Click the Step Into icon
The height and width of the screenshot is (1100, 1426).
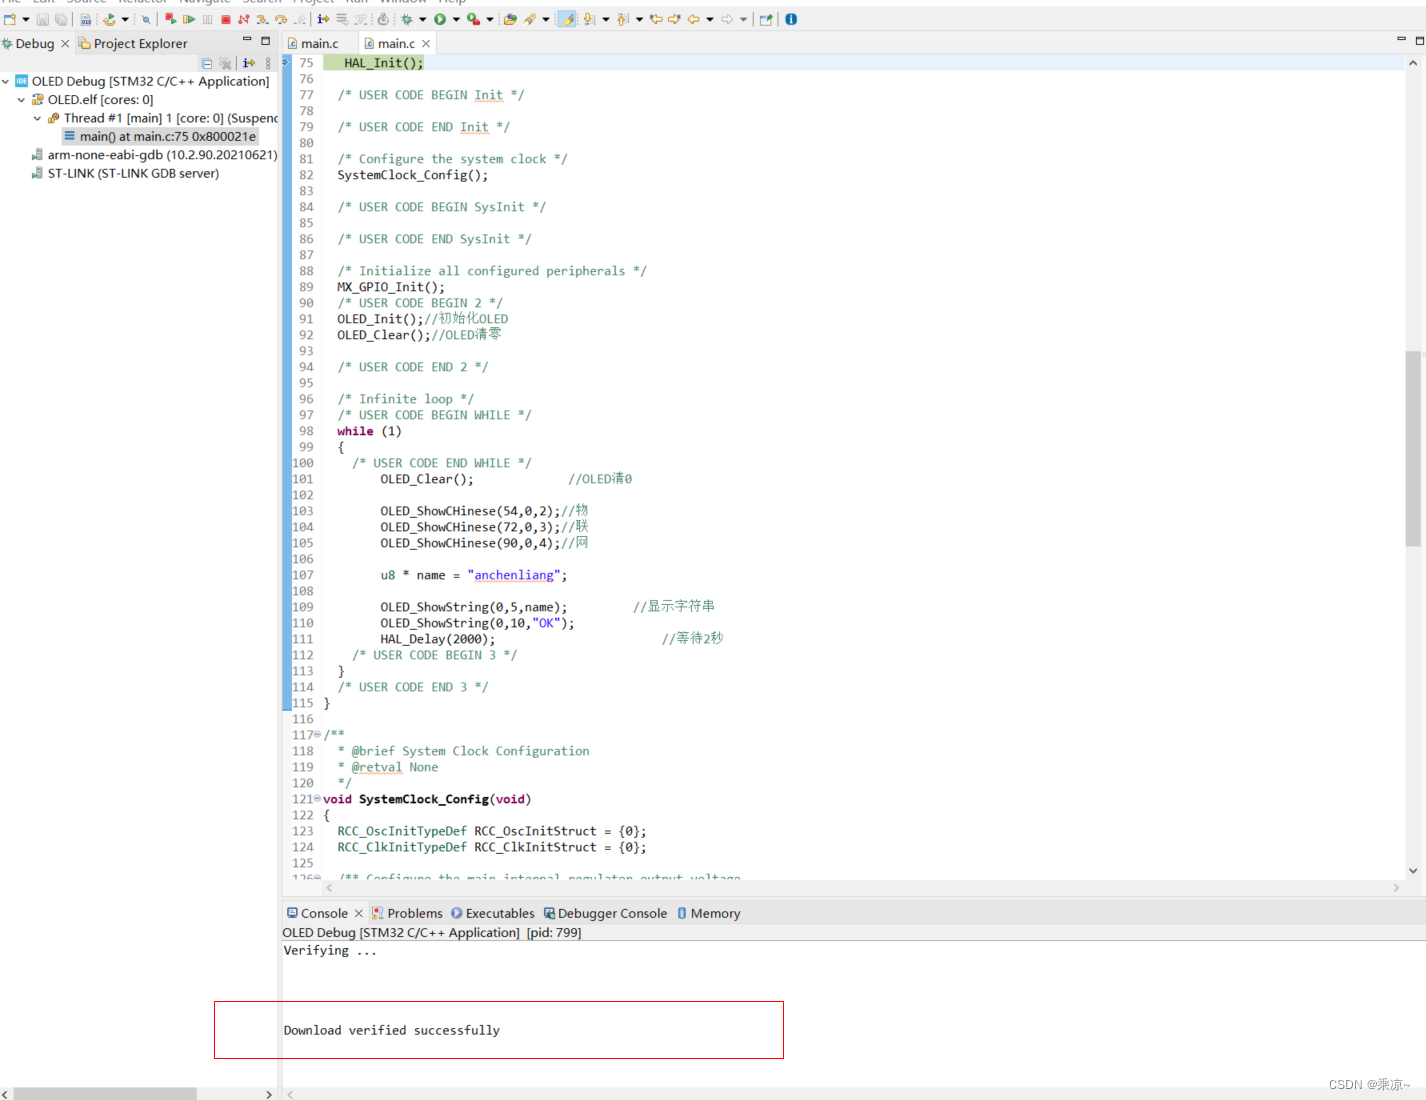tap(262, 19)
